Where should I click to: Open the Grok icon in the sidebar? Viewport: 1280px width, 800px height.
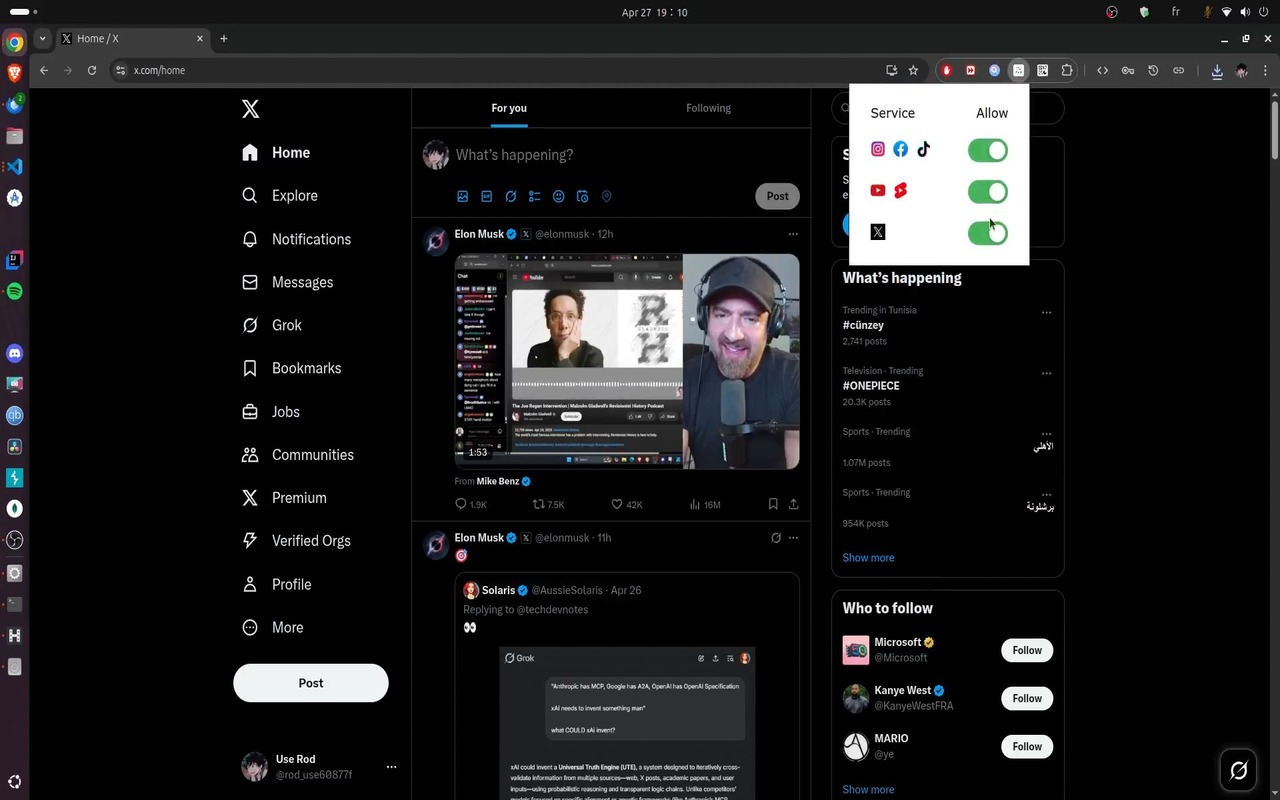pyautogui.click(x=250, y=325)
